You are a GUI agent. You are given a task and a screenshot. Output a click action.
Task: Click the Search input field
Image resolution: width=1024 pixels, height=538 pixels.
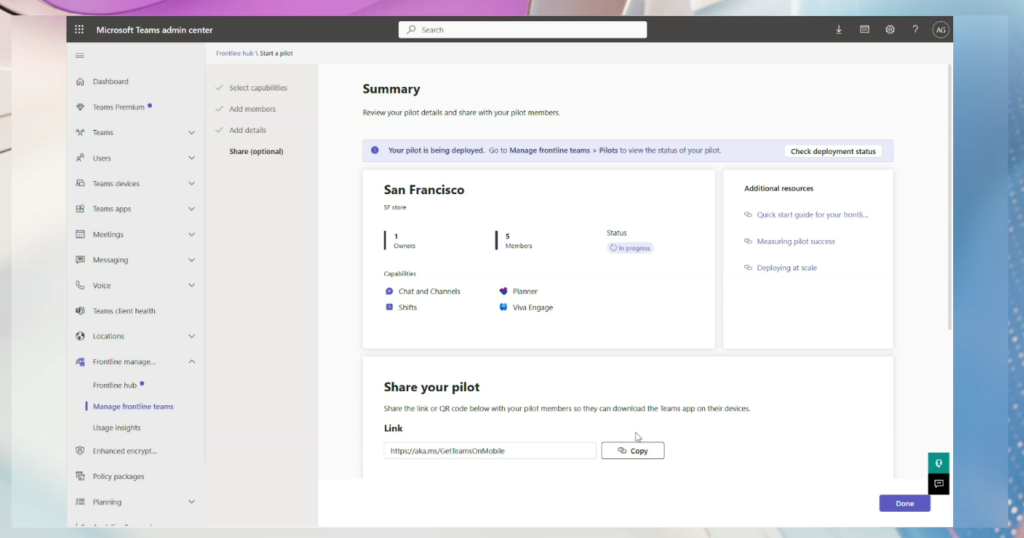pos(522,30)
